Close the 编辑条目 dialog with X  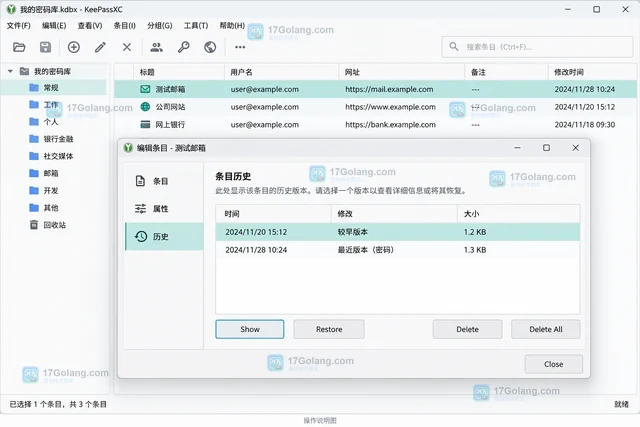click(575, 147)
